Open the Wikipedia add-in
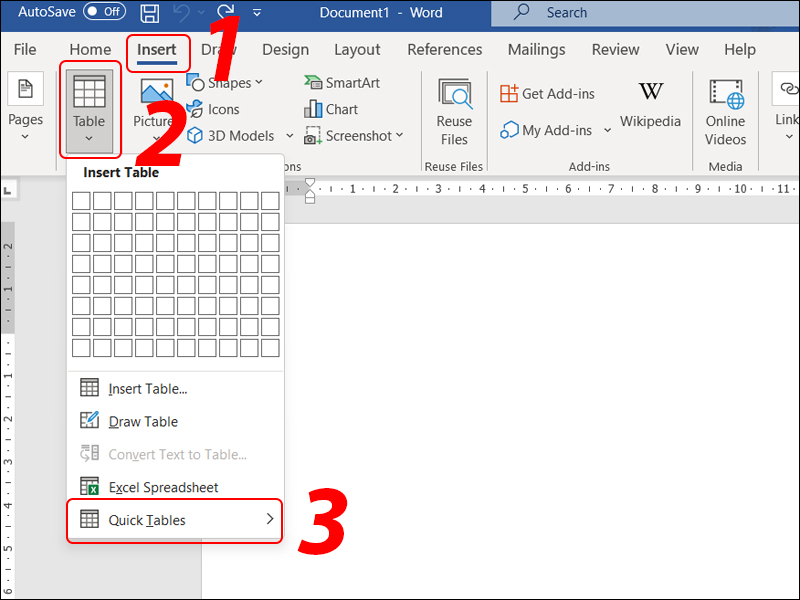 651,105
